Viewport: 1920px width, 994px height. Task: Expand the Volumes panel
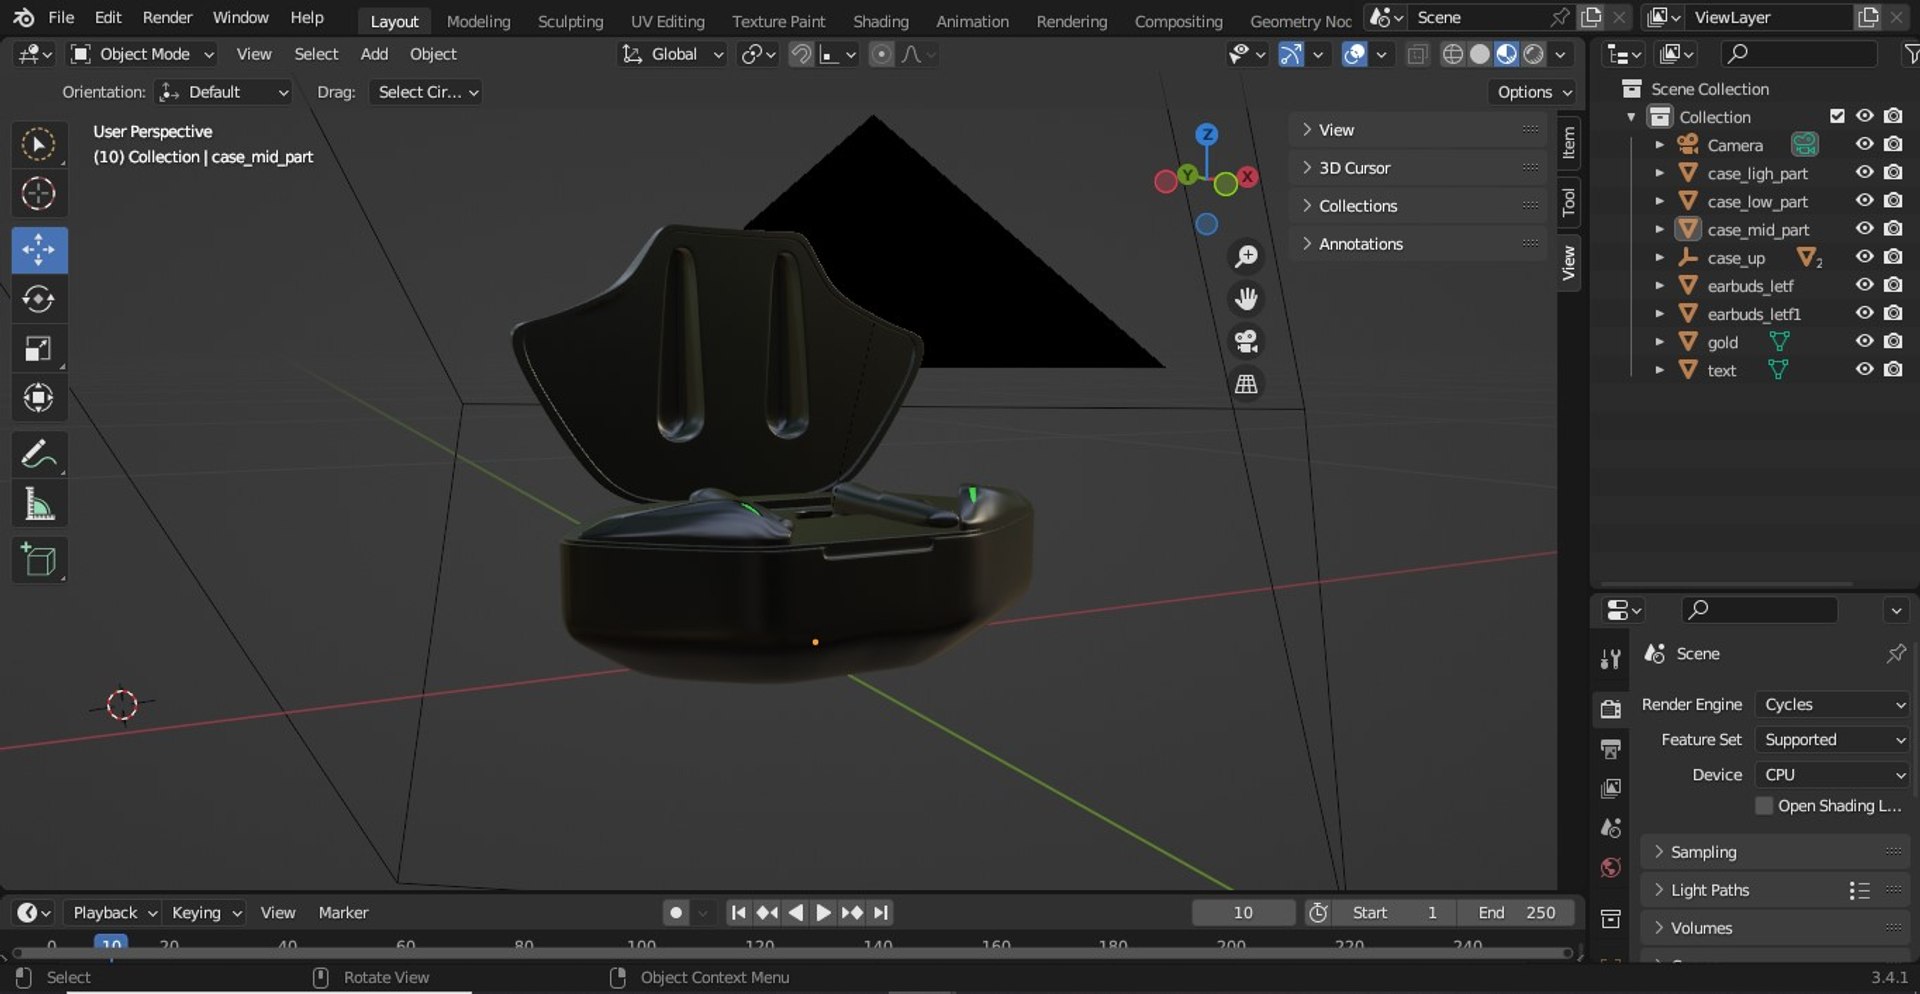pos(1776,928)
